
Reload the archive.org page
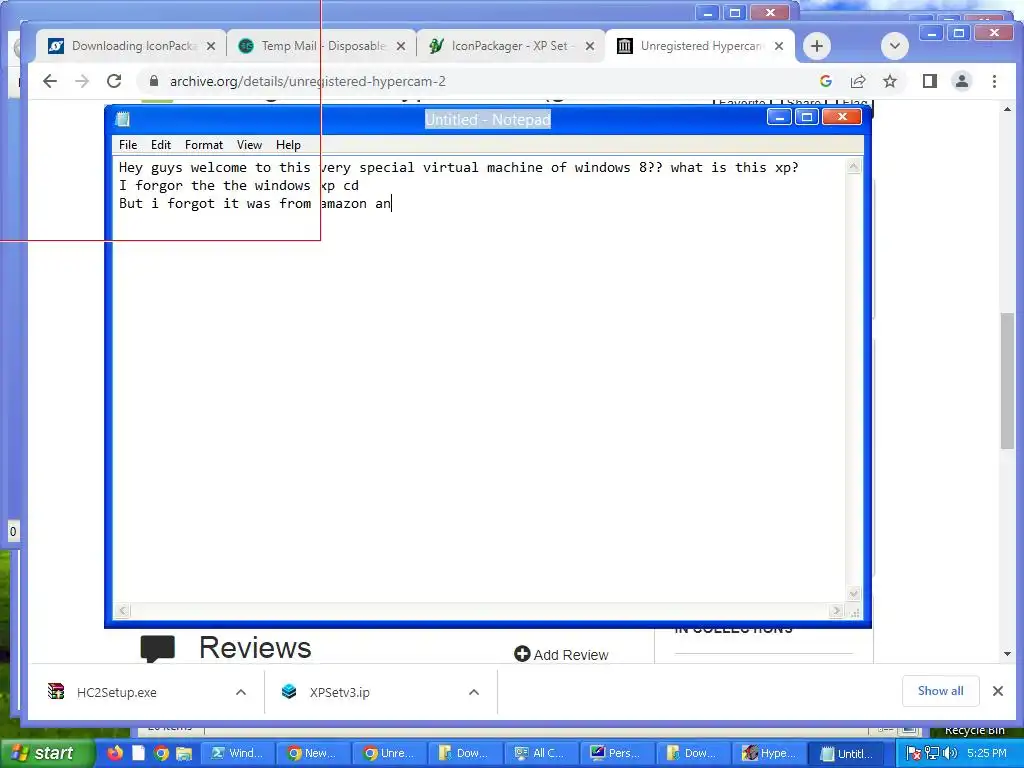click(114, 81)
